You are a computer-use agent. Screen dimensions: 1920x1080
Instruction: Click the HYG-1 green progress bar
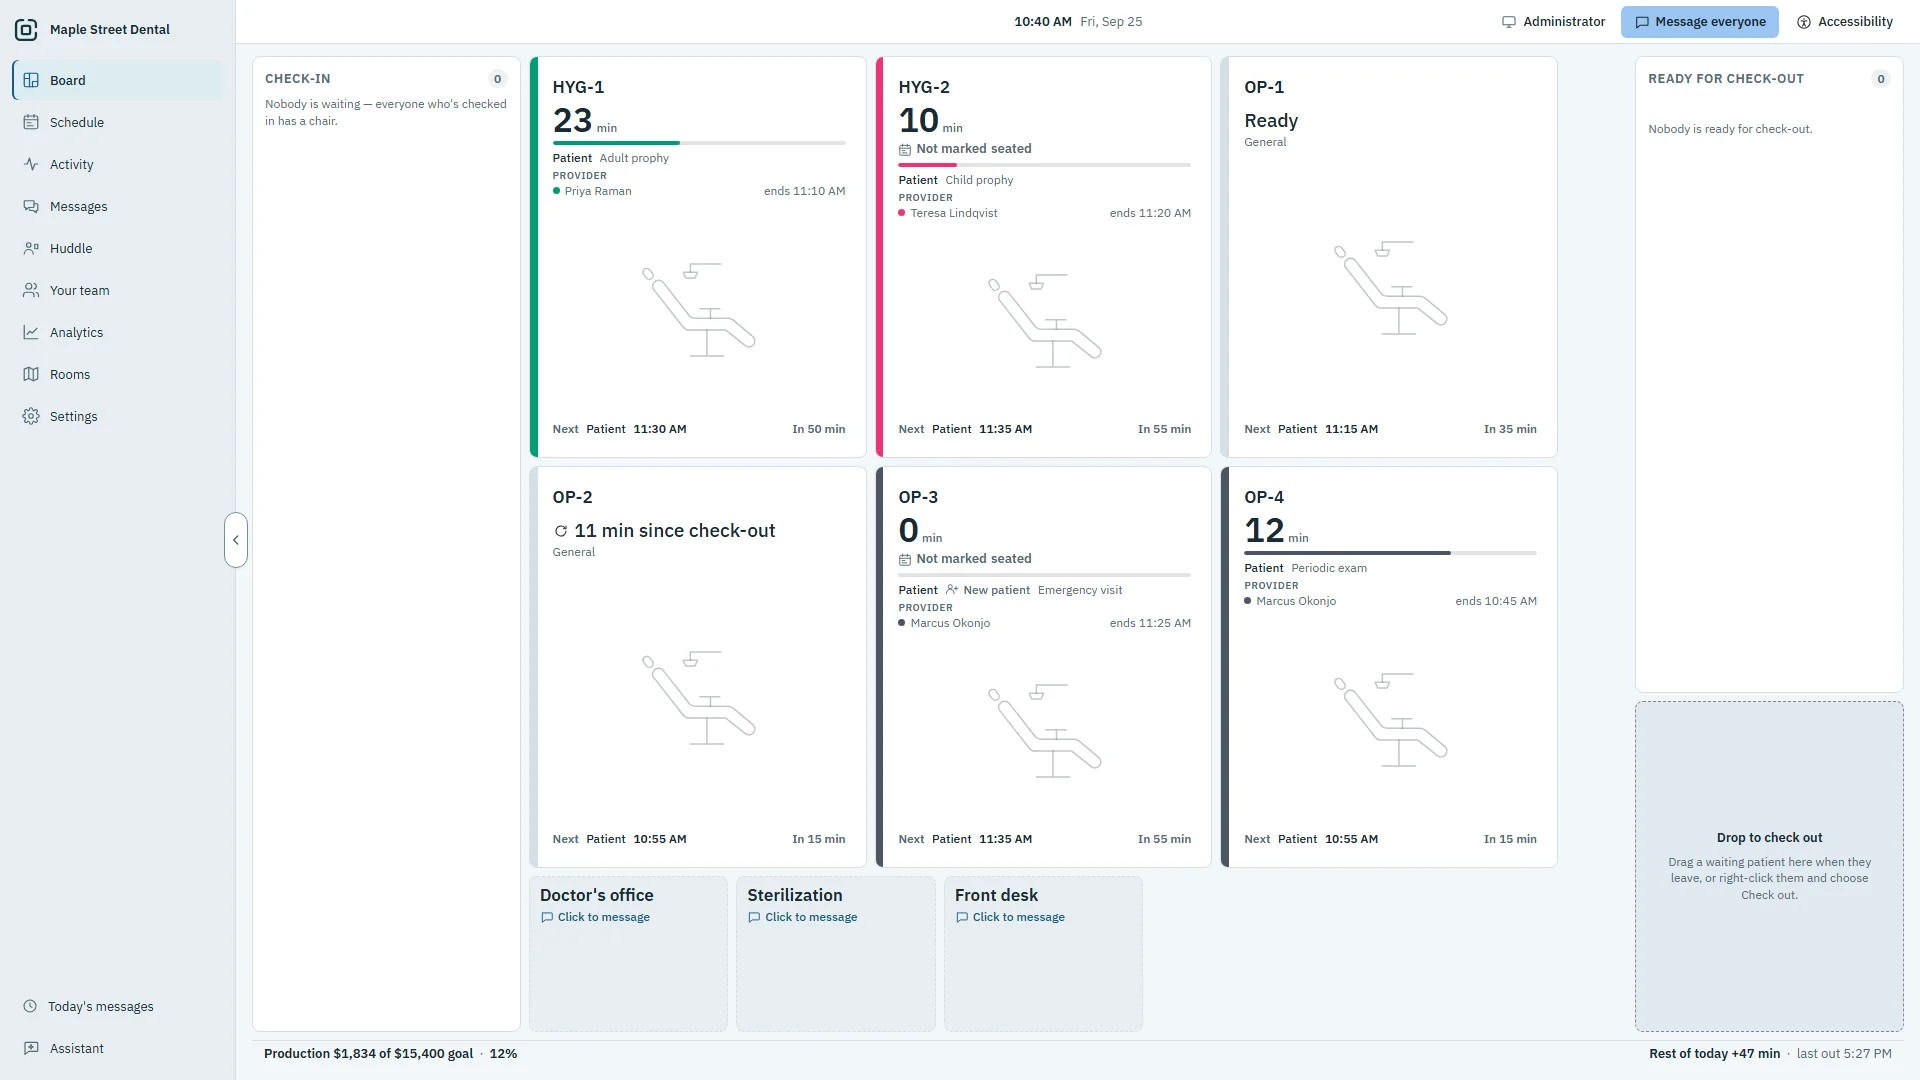tap(699, 143)
